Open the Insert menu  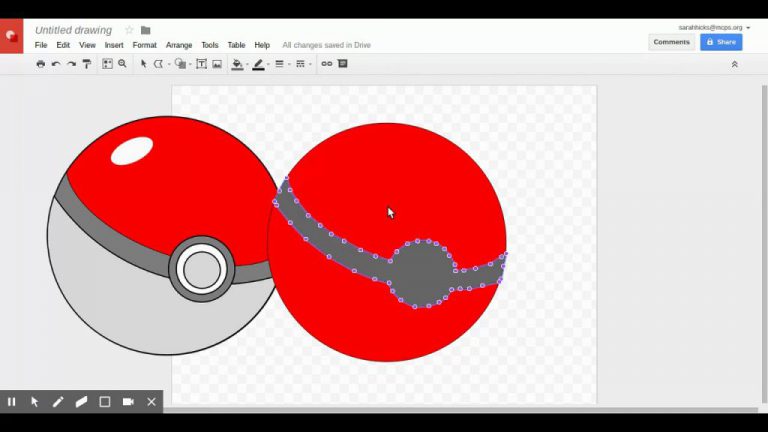click(114, 45)
